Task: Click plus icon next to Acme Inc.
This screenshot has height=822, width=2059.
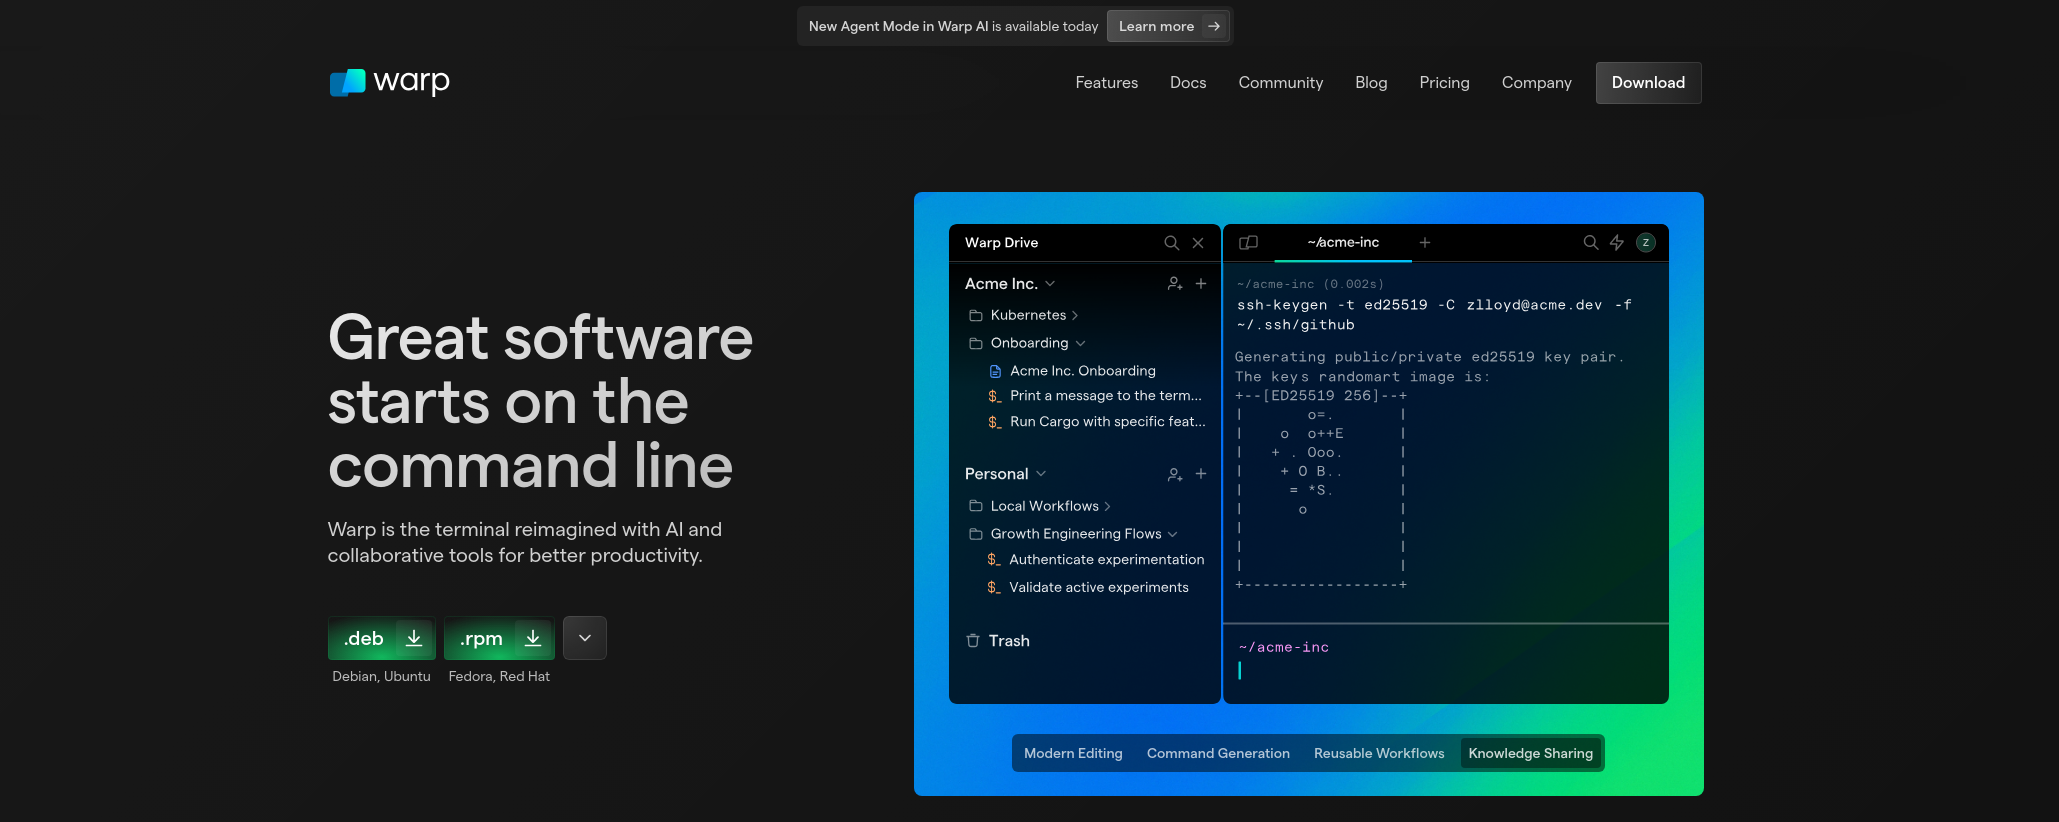Action: point(1201,284)
